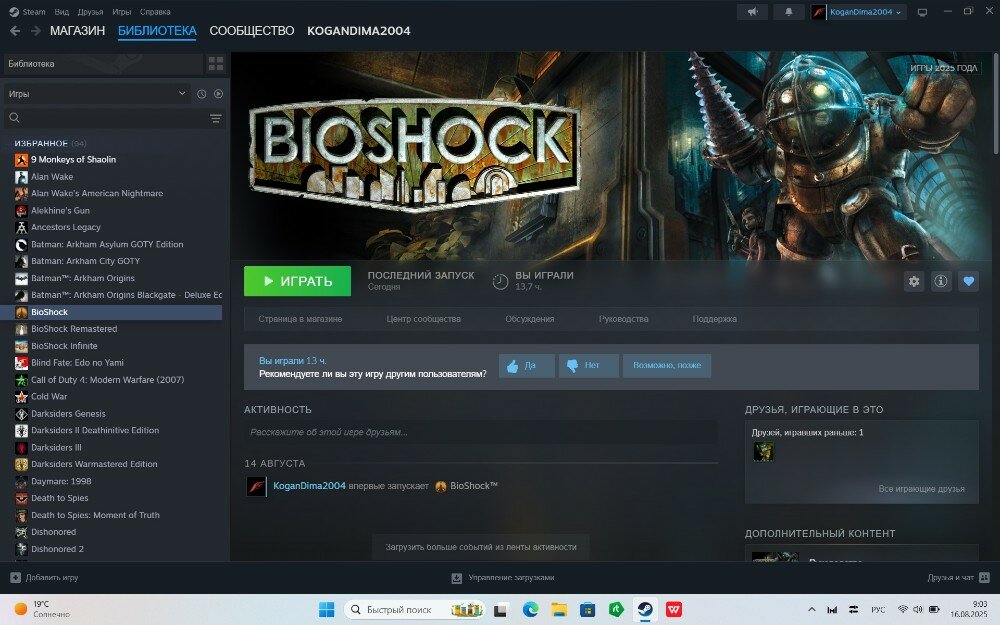
Task: Collapse the ИЗБРАННОЕ category
Action: 50,143
